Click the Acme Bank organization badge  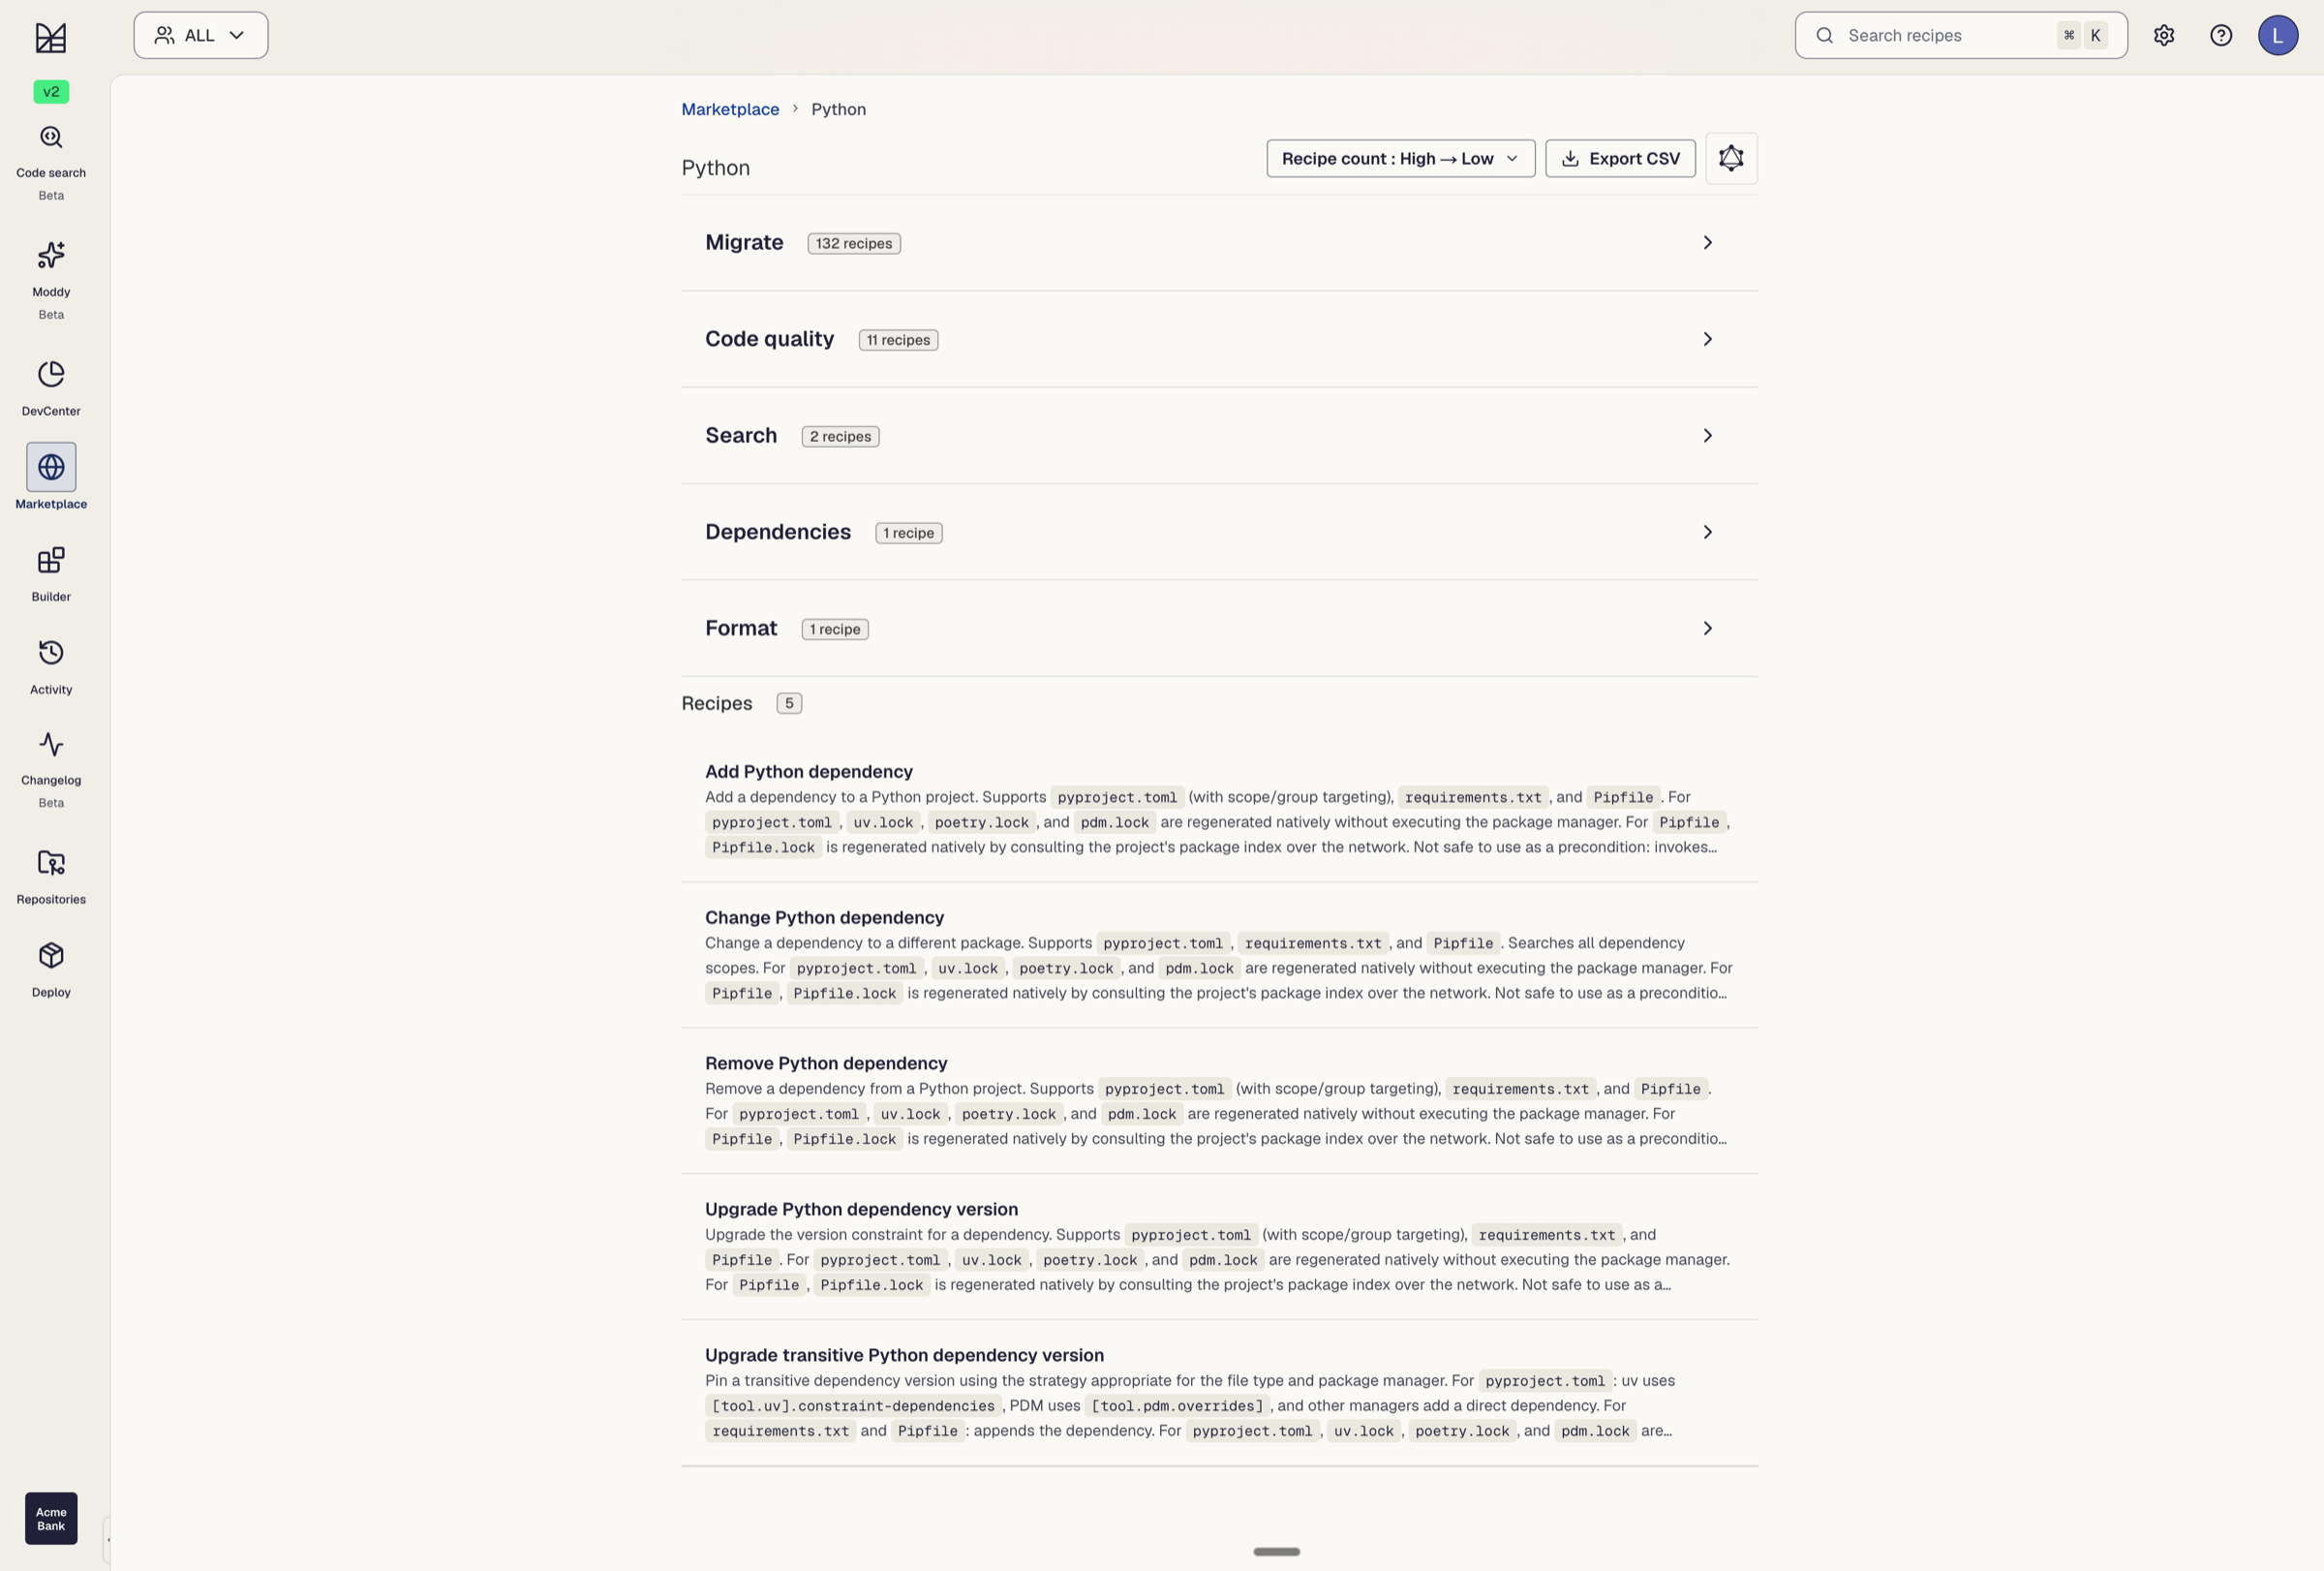coord(51,1518)
